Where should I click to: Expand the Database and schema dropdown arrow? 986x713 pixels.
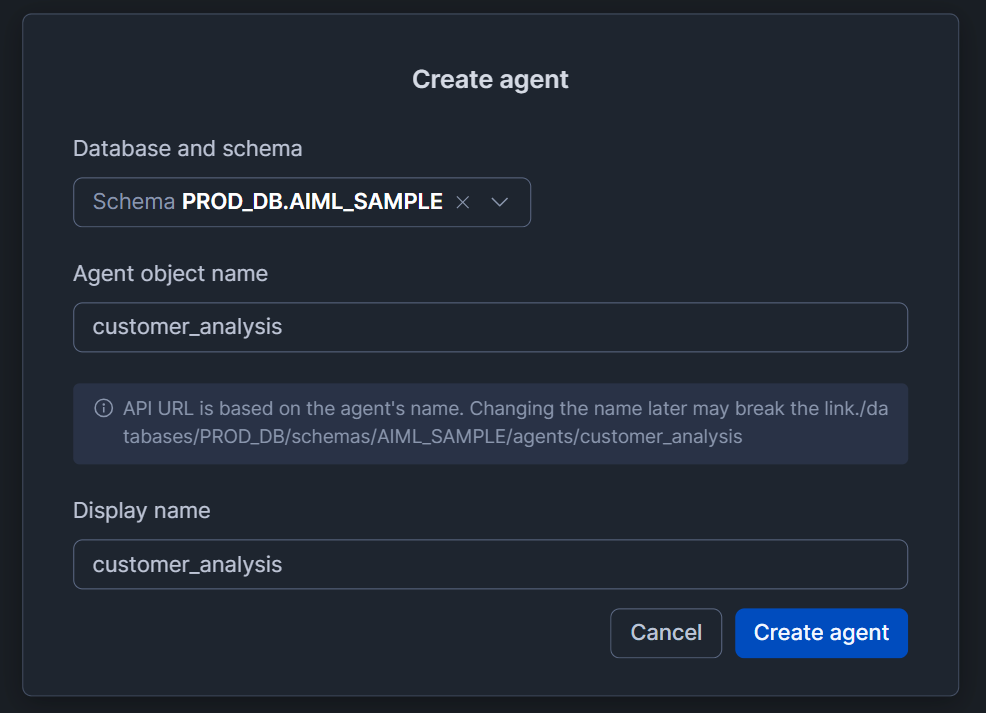(x=500, y=202)
